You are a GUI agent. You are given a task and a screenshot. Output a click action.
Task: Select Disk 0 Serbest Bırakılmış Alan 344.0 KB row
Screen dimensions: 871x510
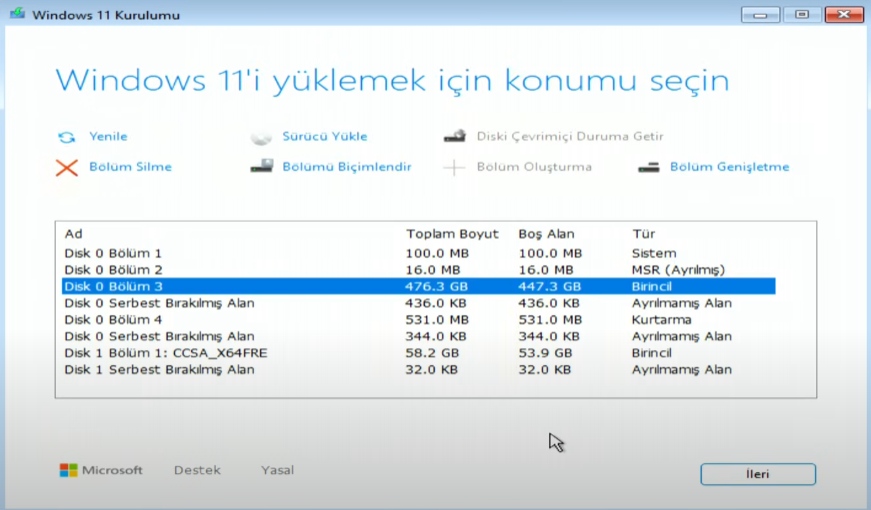point(419,337)
